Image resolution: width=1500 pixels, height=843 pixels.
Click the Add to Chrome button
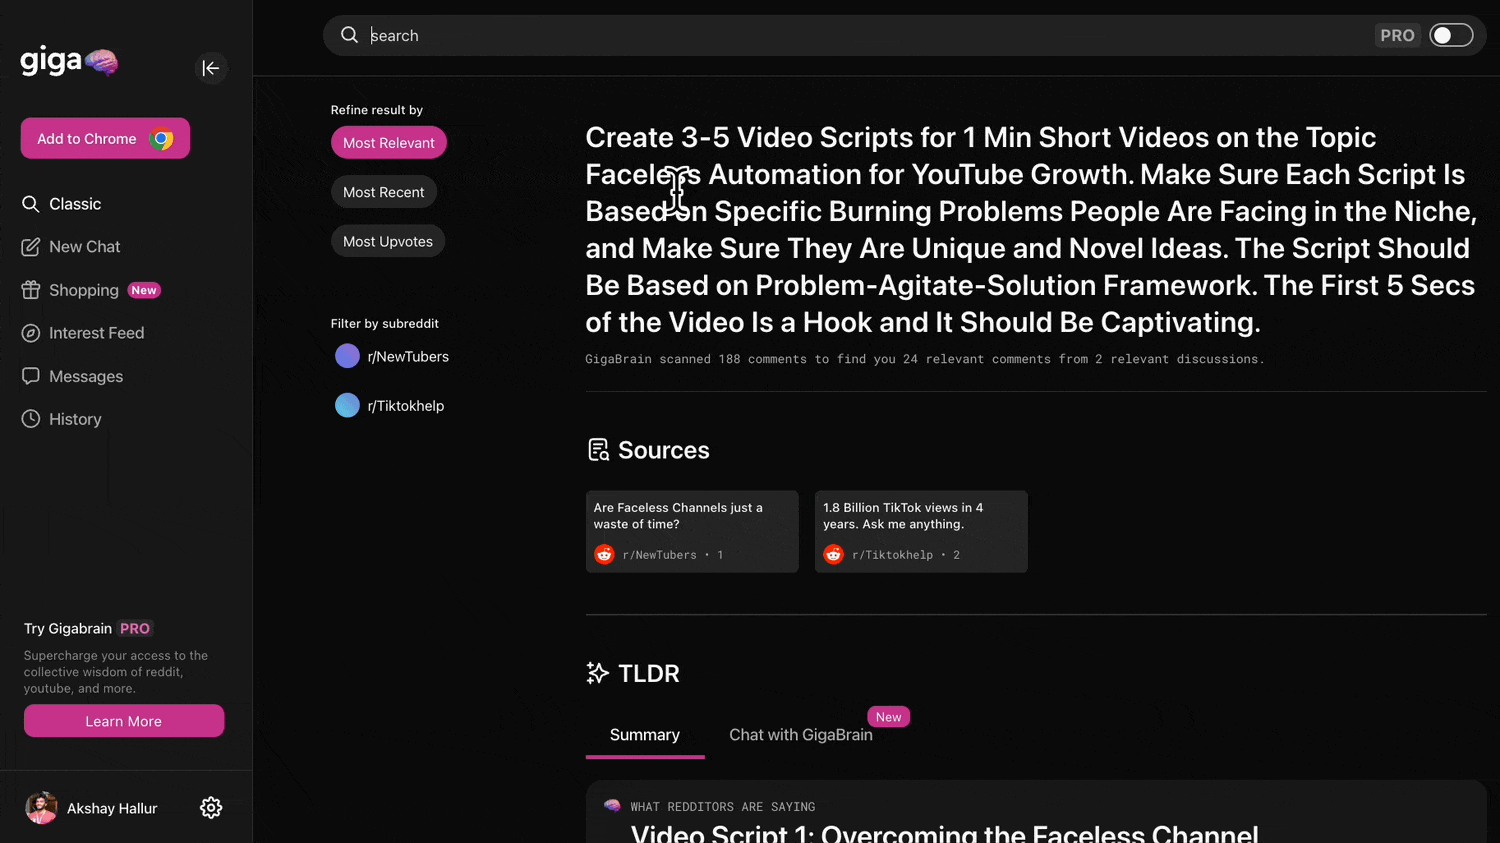(105, 139)
